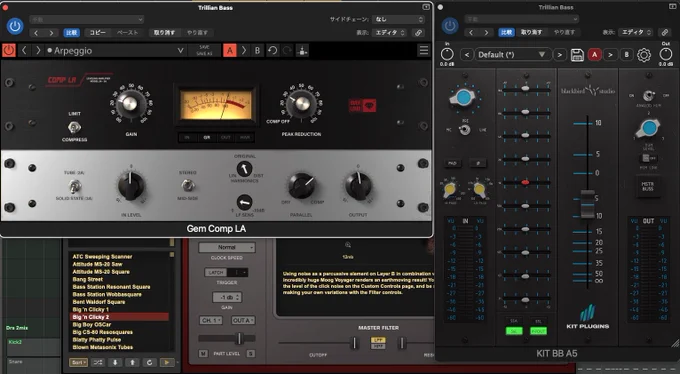Select IN meter mode tab

click(x=187, y=138)
